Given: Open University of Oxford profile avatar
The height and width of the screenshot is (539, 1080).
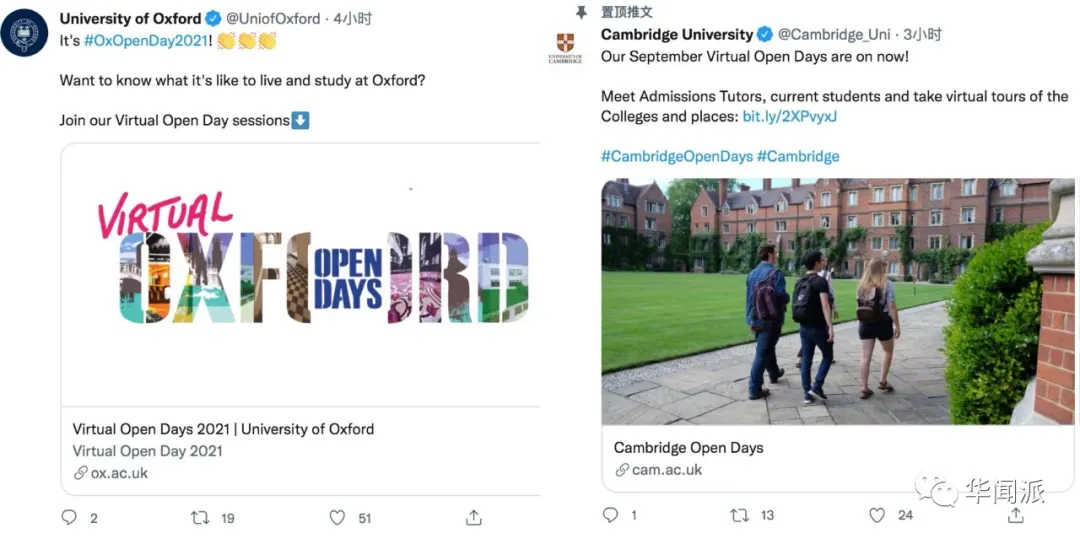Looking at the screenshot, I should (x=24, y=33).
